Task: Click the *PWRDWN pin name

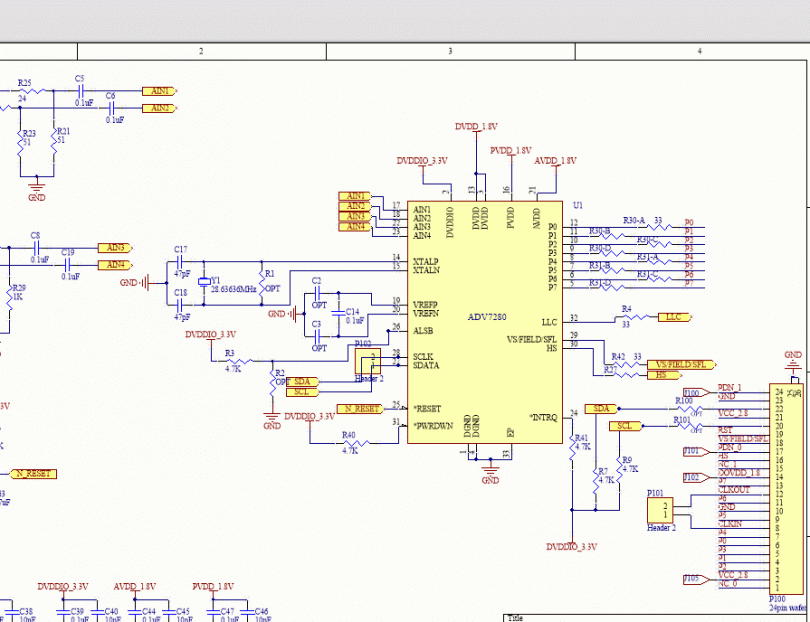Action: (433, 426)
